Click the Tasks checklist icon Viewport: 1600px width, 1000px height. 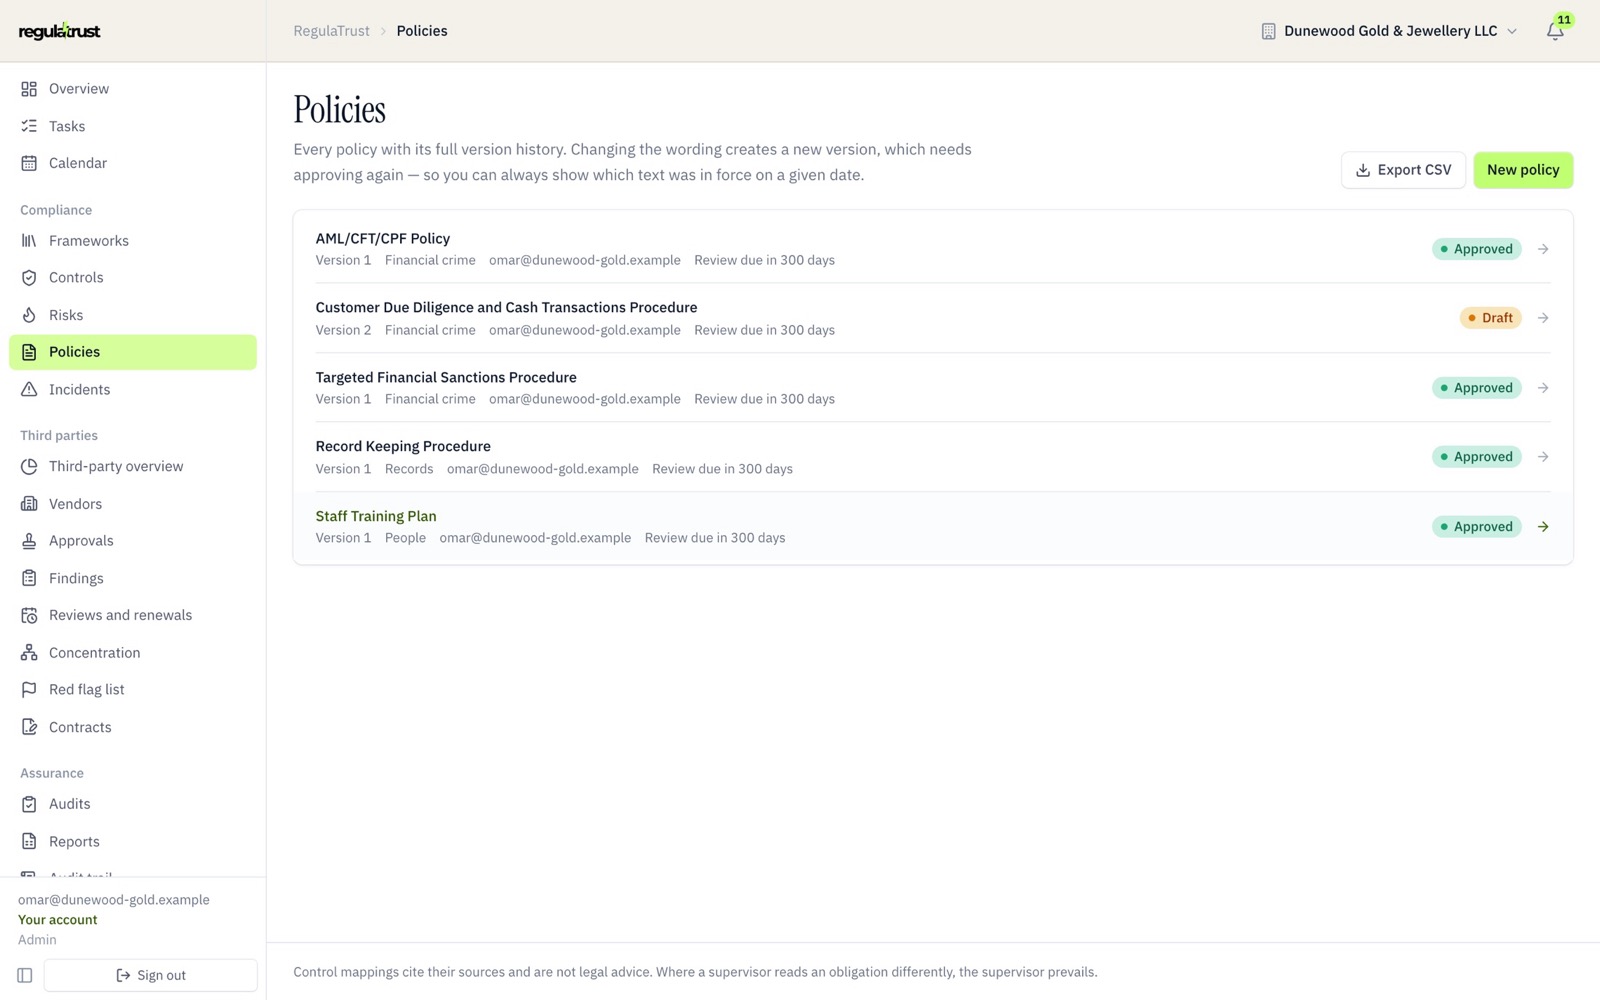point(29,126)
